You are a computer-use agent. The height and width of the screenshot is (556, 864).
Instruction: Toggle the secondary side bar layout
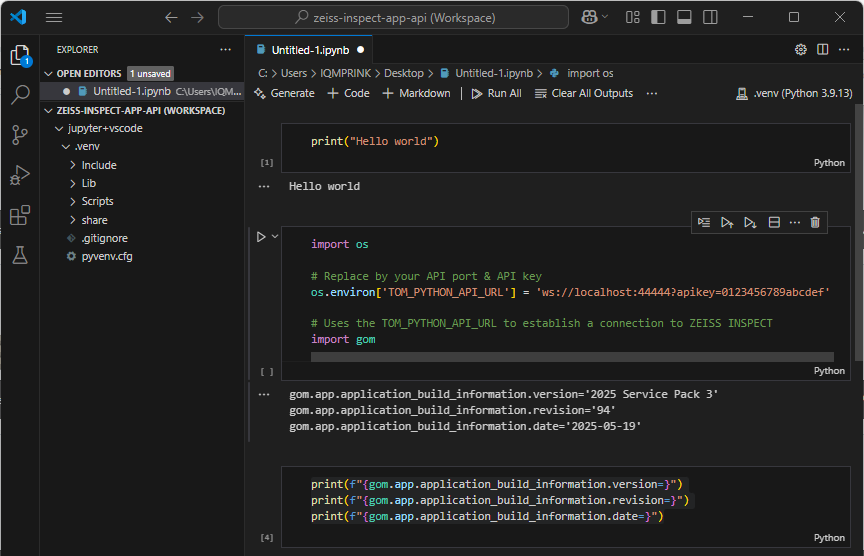coord(710,17)
